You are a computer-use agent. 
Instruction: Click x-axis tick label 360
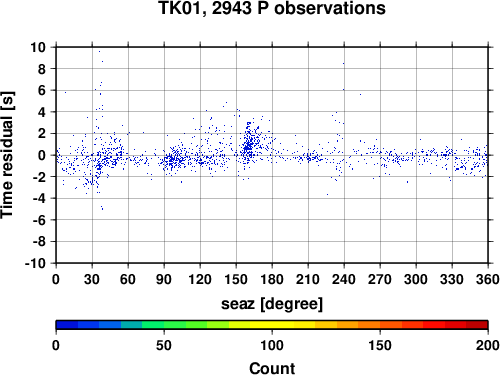pyautogui.click(x=488, y=279)
